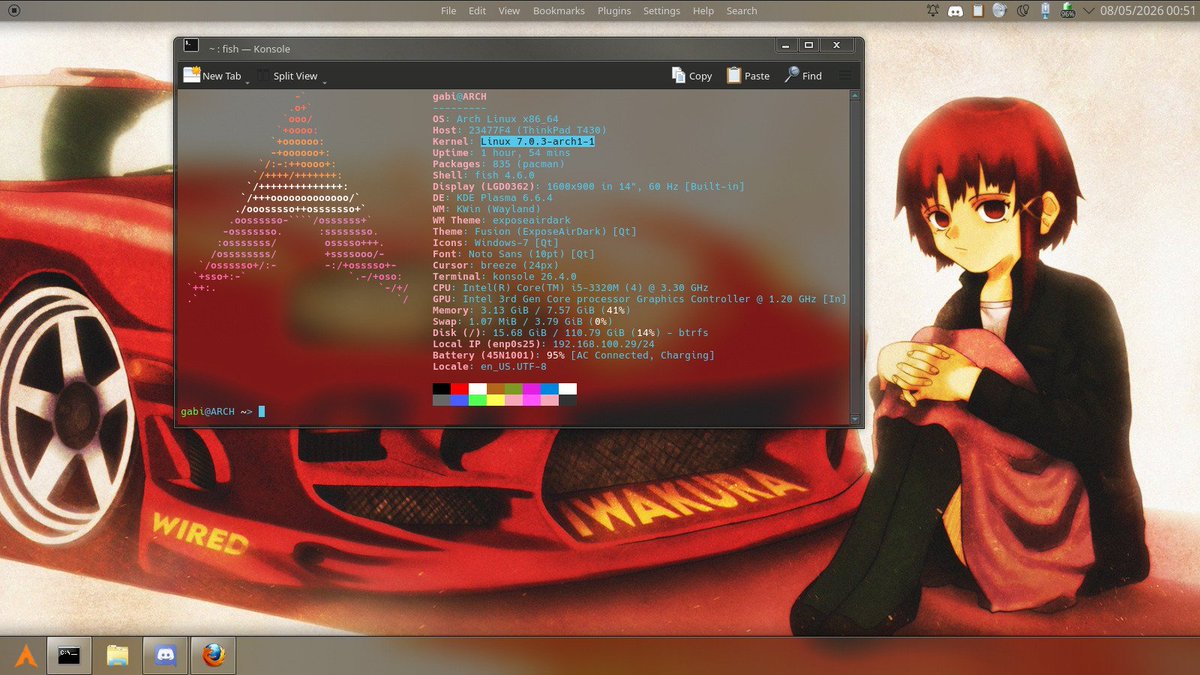Viewport: 1200px width, 675px height.
Task: Toggle Night Light moon tray icon
Action: click(1023, 11)
